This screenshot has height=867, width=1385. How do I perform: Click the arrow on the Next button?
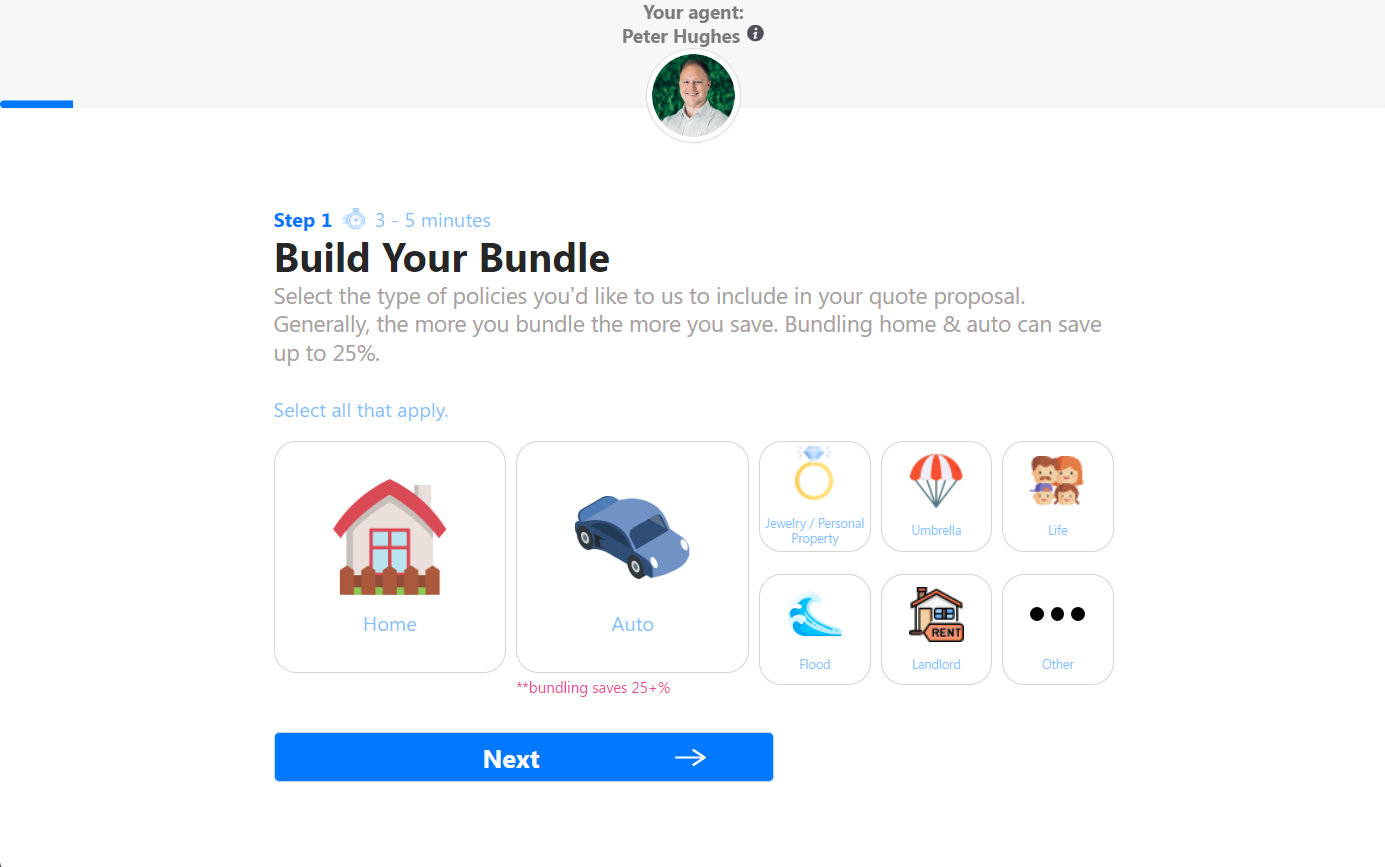tap(690, 758)
